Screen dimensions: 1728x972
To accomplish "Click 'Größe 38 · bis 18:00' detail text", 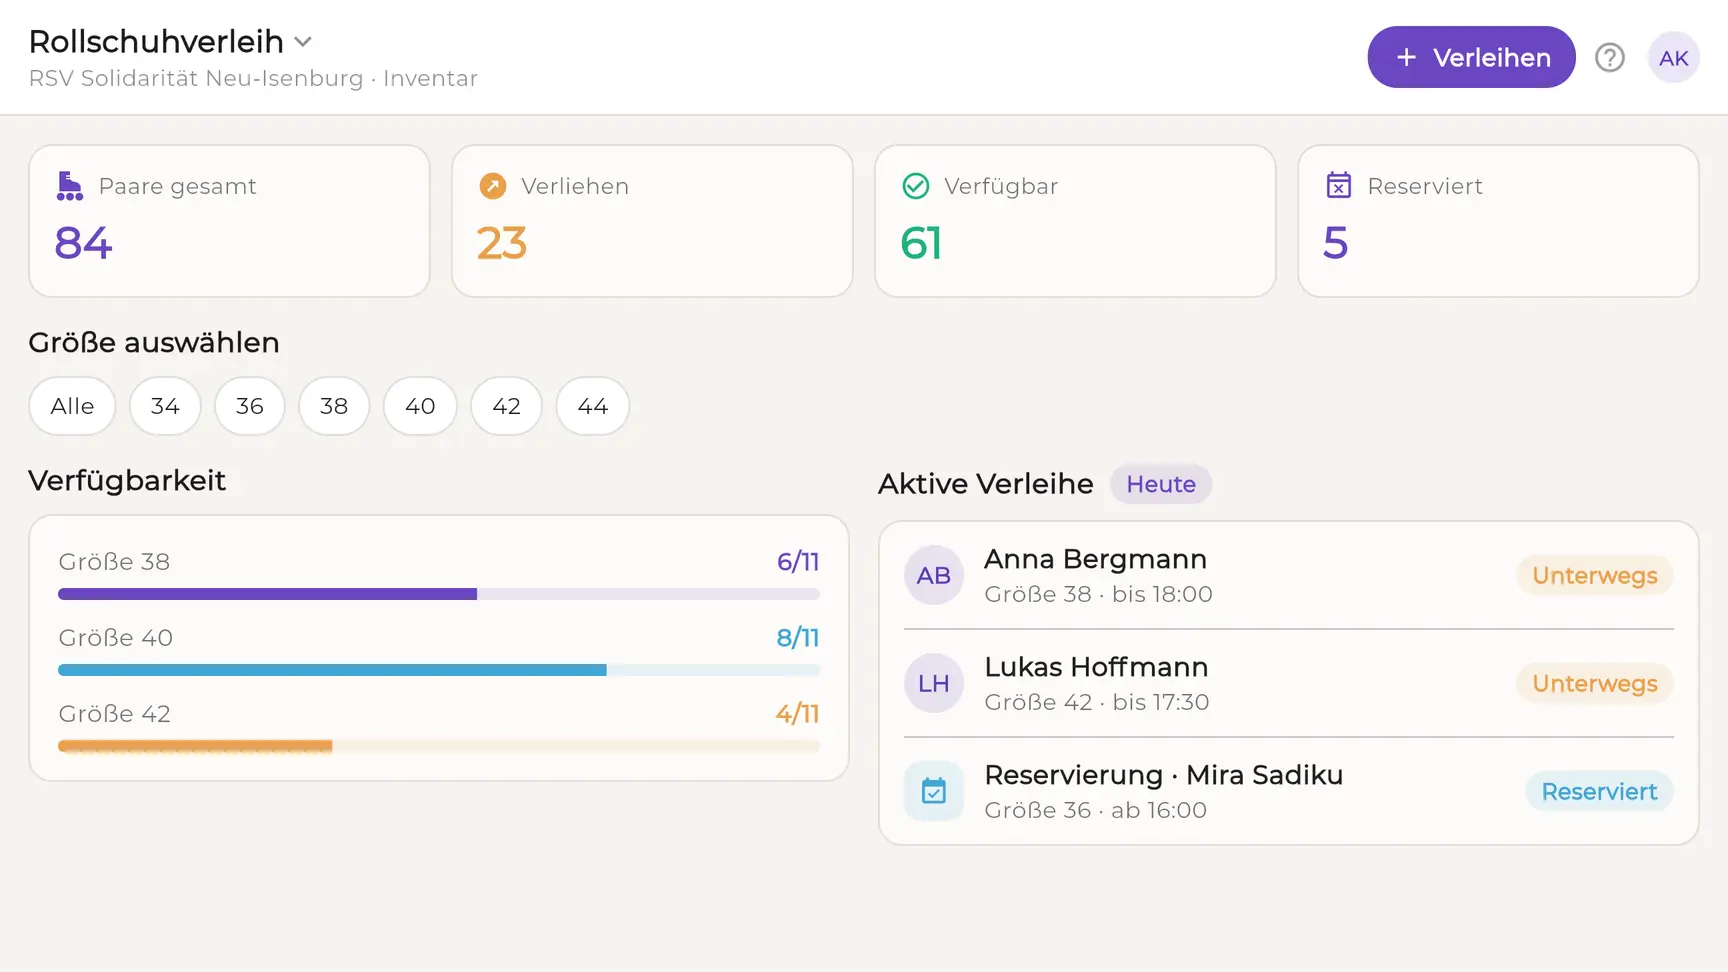I will 1098,594.
